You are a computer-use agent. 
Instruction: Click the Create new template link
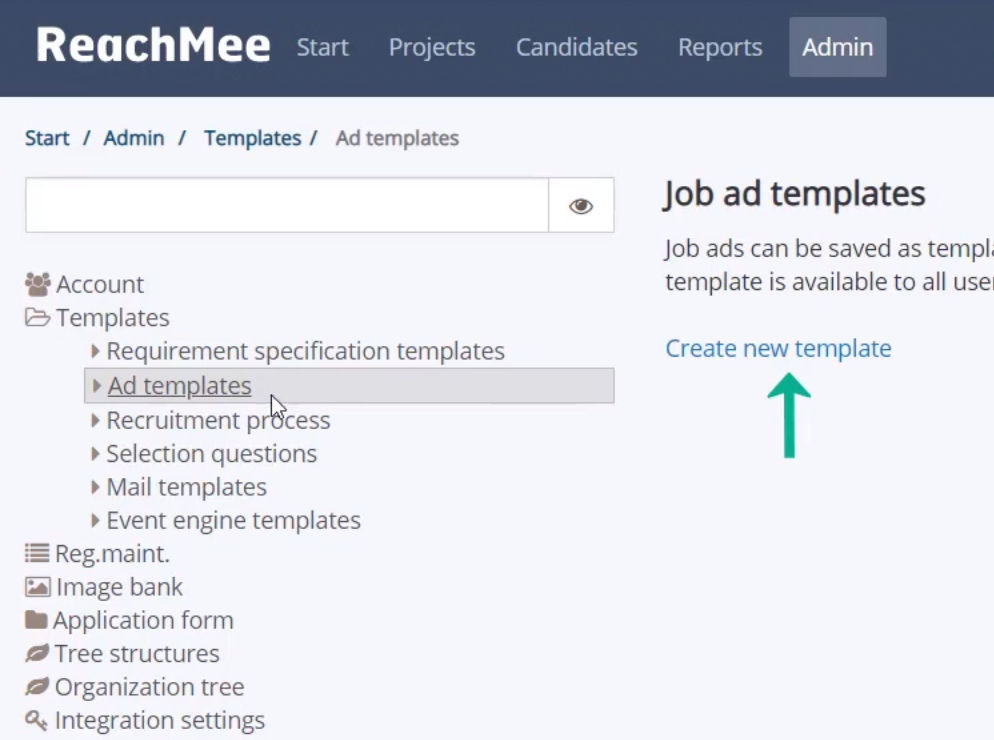[778, 348]
